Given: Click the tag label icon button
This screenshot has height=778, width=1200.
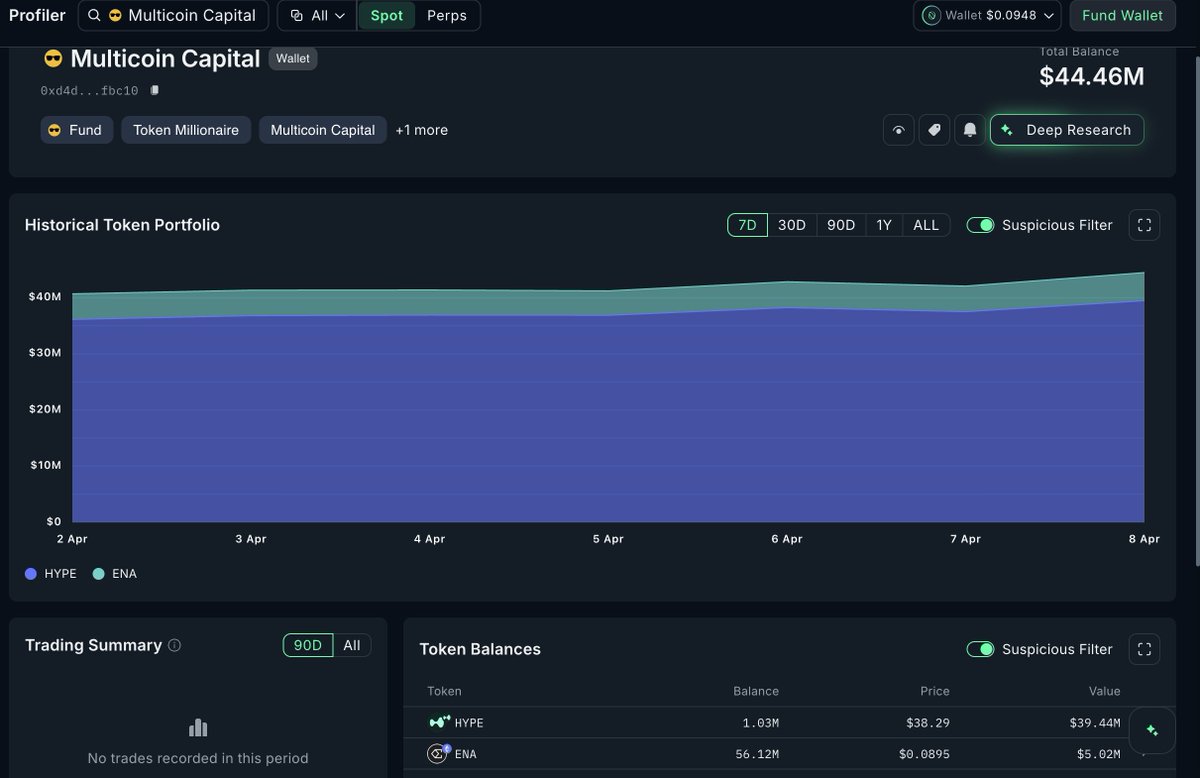Looking at the screenshot, I should point(934,130).
